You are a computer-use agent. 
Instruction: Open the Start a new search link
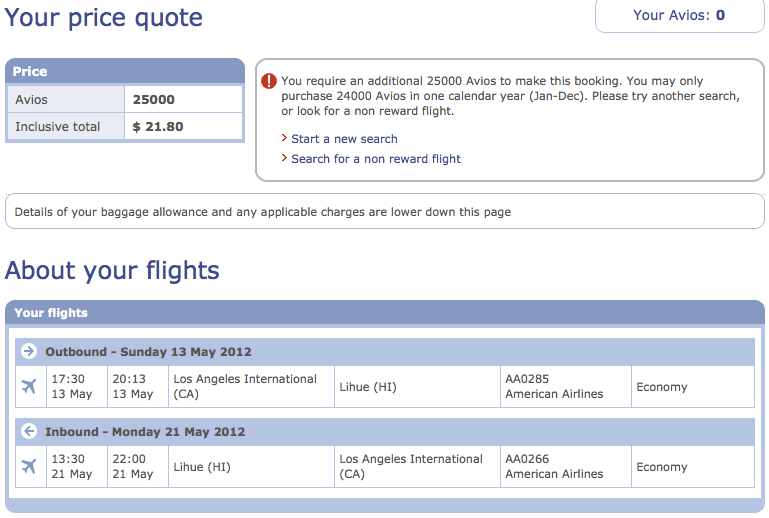(x=344, y=139)
